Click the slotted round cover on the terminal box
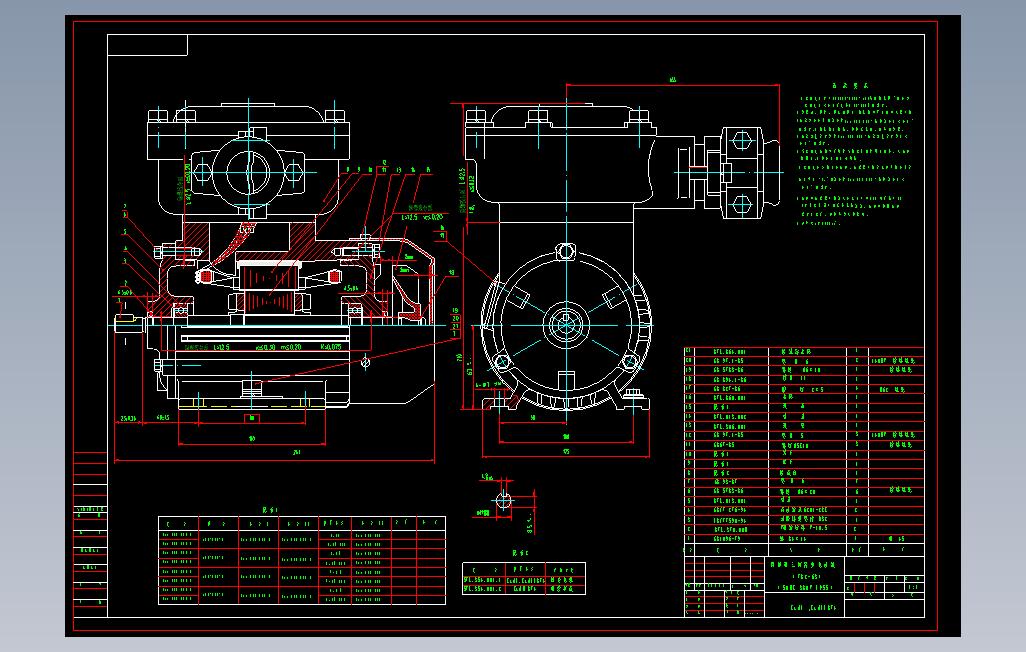 tap(249, 172)
